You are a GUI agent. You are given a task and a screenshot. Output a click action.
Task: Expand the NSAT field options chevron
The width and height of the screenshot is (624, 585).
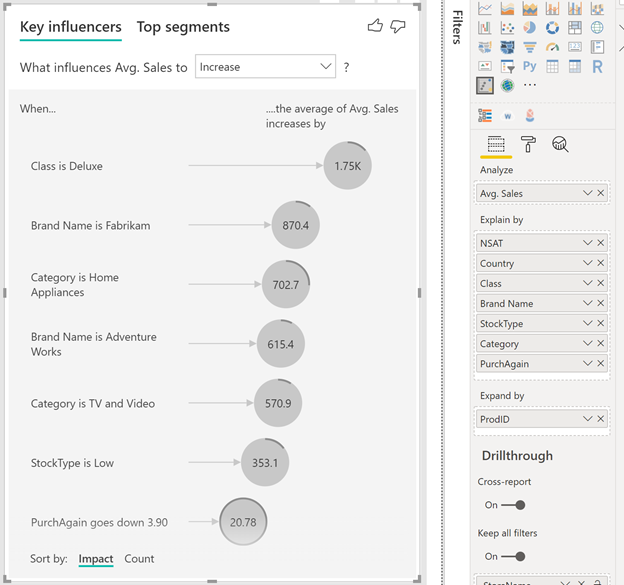588,243
